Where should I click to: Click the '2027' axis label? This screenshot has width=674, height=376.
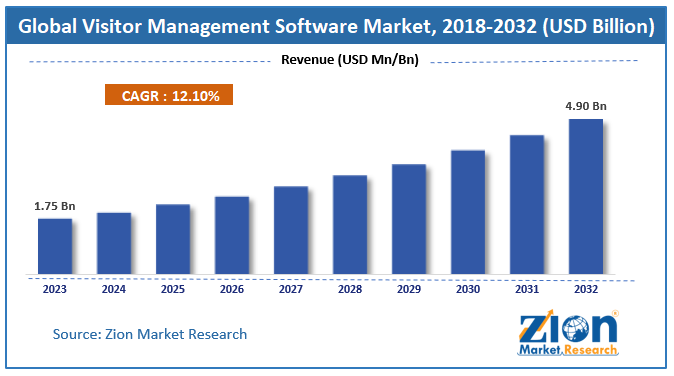[x=291, y=289]
